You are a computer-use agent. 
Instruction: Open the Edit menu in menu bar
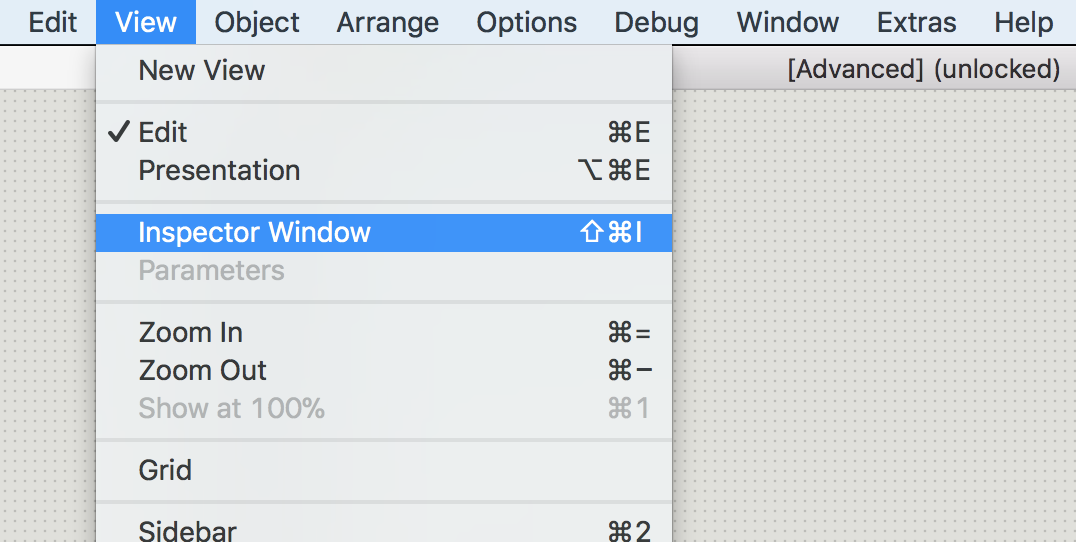(x=51, y=22)
